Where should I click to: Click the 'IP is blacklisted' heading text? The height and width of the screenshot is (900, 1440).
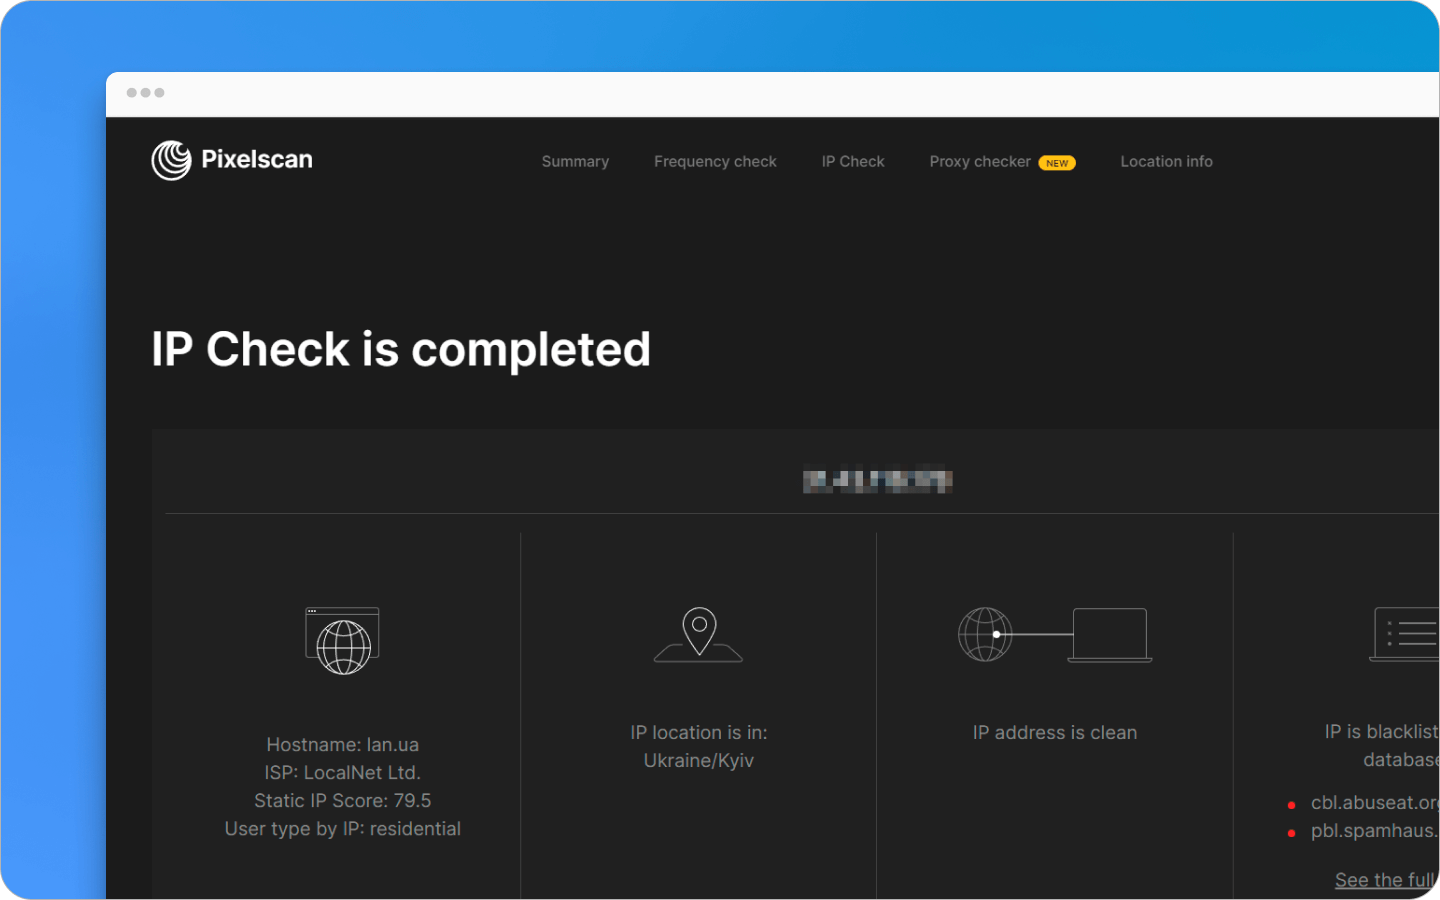[x=1382, y=732]
